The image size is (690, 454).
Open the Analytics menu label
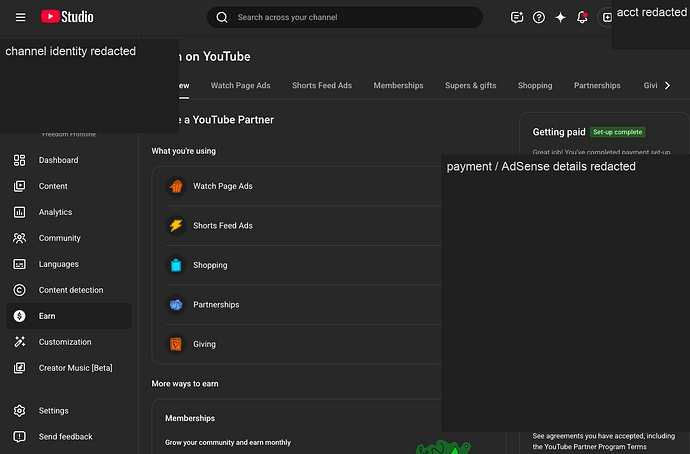[x=55, y=212]
